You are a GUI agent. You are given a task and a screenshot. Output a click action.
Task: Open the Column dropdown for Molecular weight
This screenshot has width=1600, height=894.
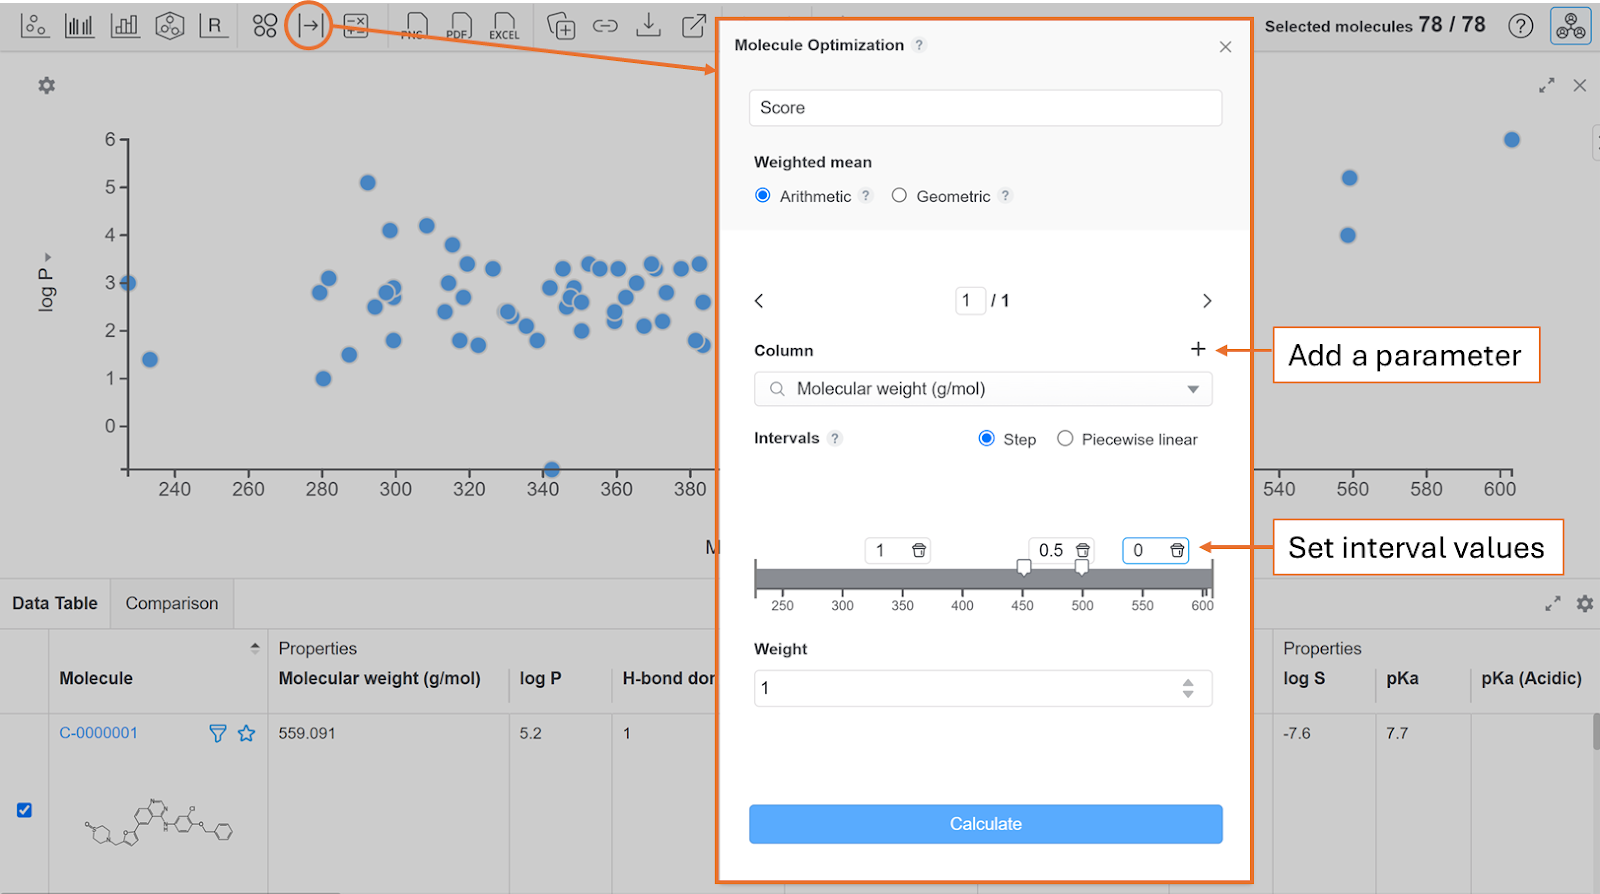click(983, 389)
